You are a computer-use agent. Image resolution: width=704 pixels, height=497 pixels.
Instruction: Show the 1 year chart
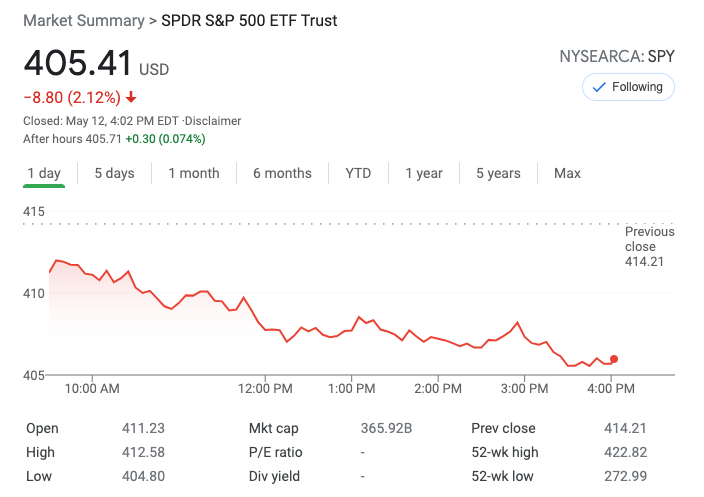click(424, 173)
